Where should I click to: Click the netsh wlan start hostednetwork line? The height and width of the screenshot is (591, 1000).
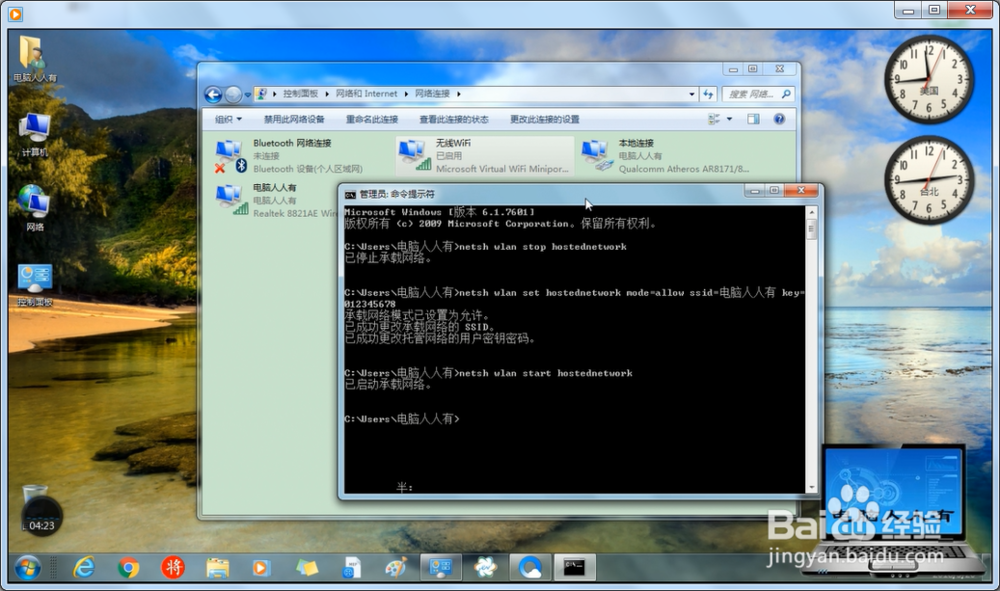[489, 373]
